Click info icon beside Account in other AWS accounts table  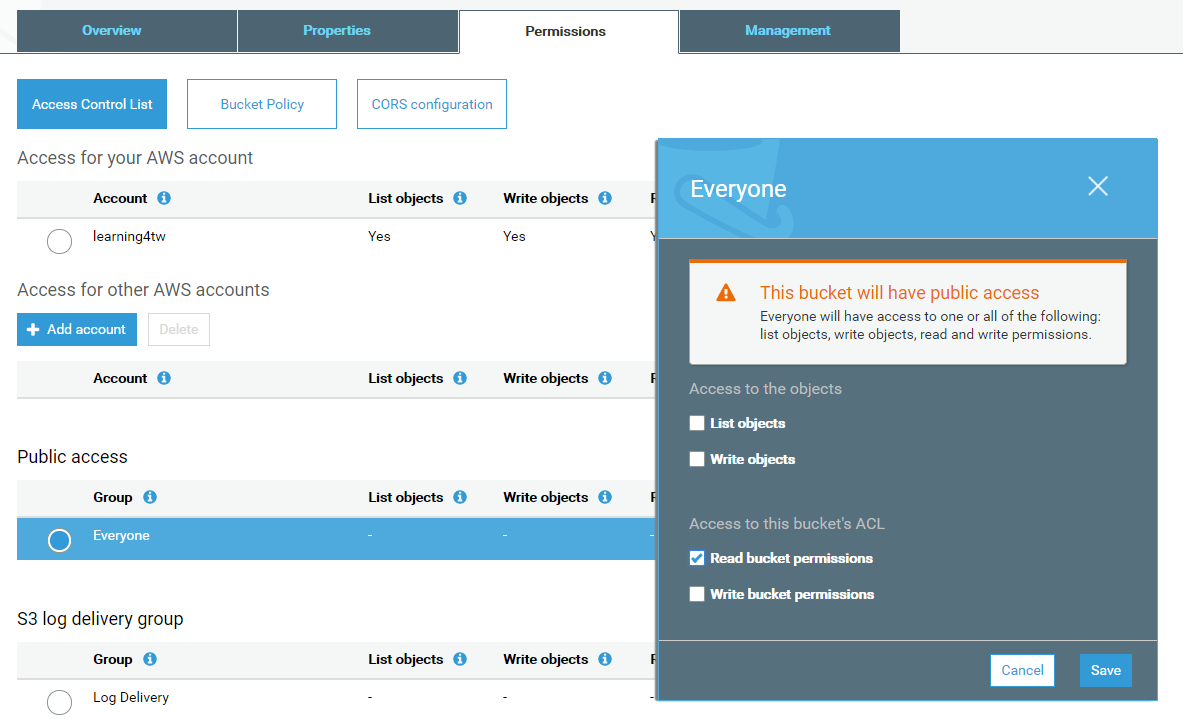click(164, 378)
